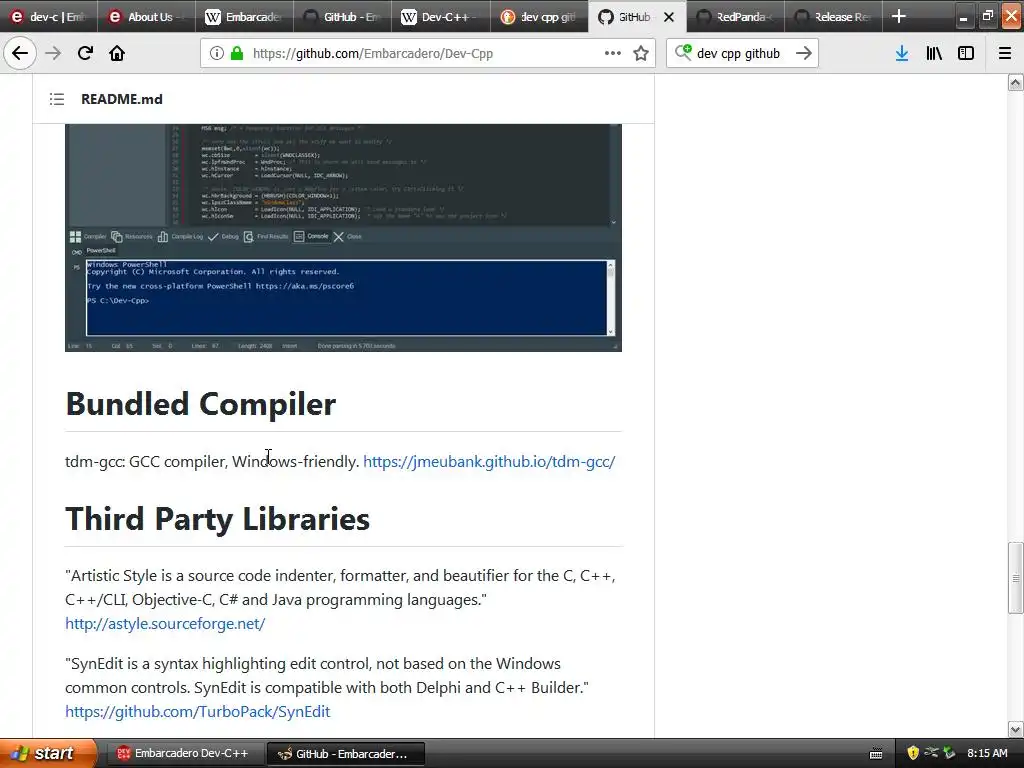Click the taskbar clock showing 8:15 AM
Viewport: 1024px width, 768px height.
(x=987, y=753)
